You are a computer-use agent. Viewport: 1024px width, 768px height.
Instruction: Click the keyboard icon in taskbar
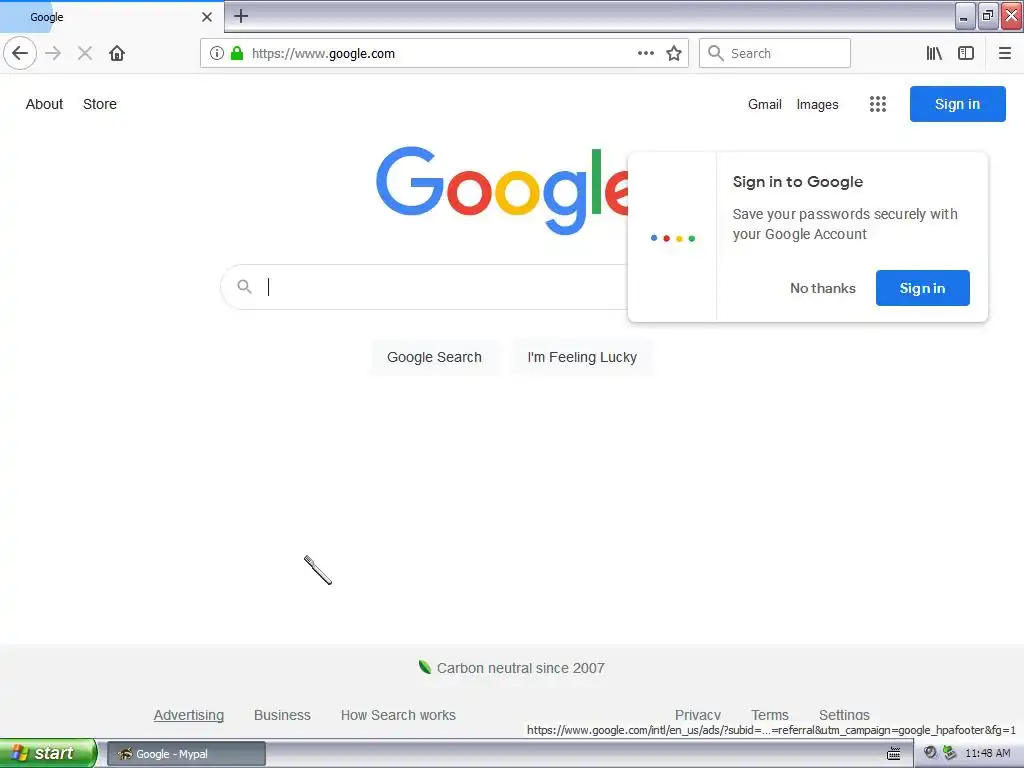[893, 754]
